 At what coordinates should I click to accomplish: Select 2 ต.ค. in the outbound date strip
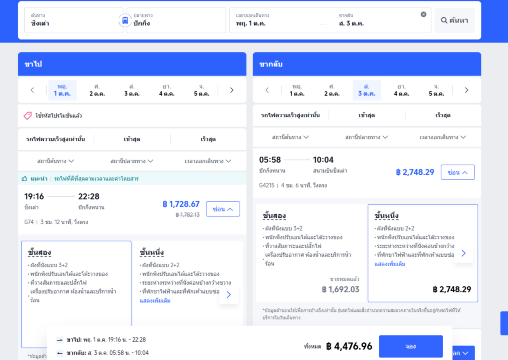coord(97,90)
